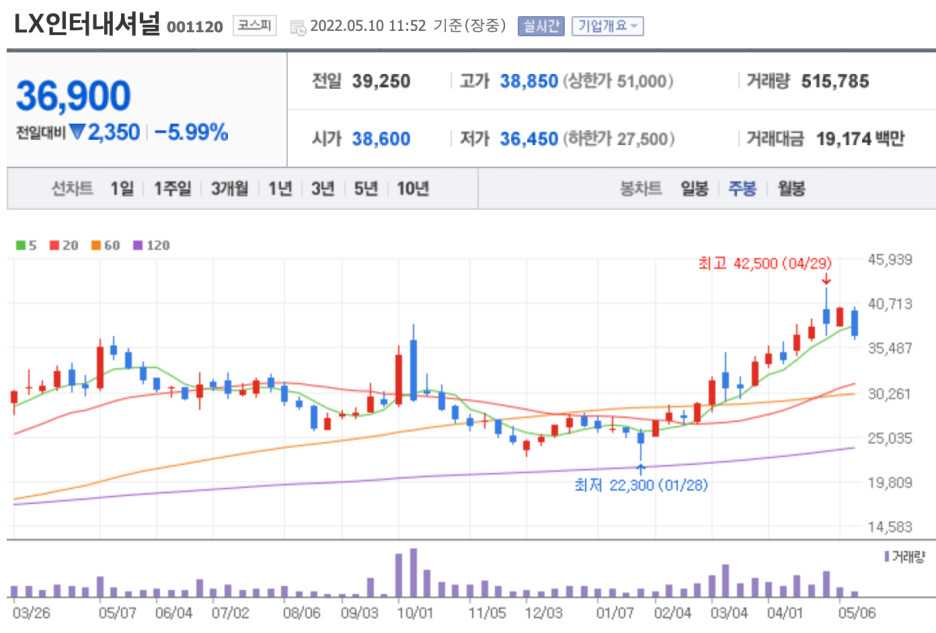Click the 코스피 market badge
Viewport: 936px width, 633px height.
point(254,25)
